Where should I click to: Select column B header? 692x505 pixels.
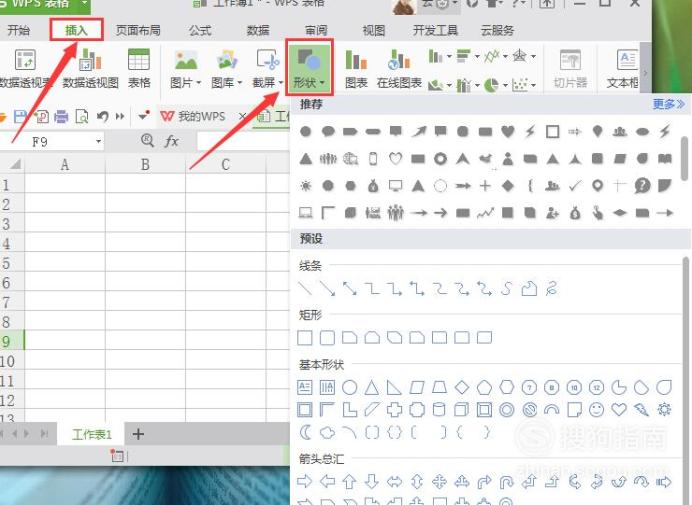point(145,165)
